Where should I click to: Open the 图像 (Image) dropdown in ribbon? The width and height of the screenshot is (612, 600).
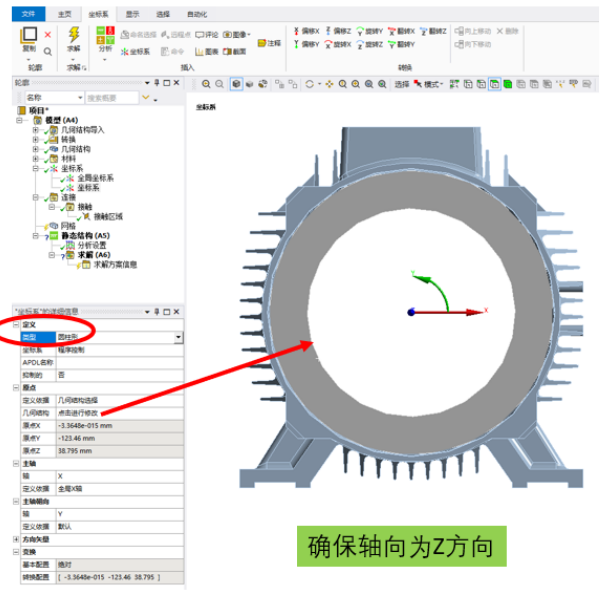pyautogui.click(x=237, y=35)
